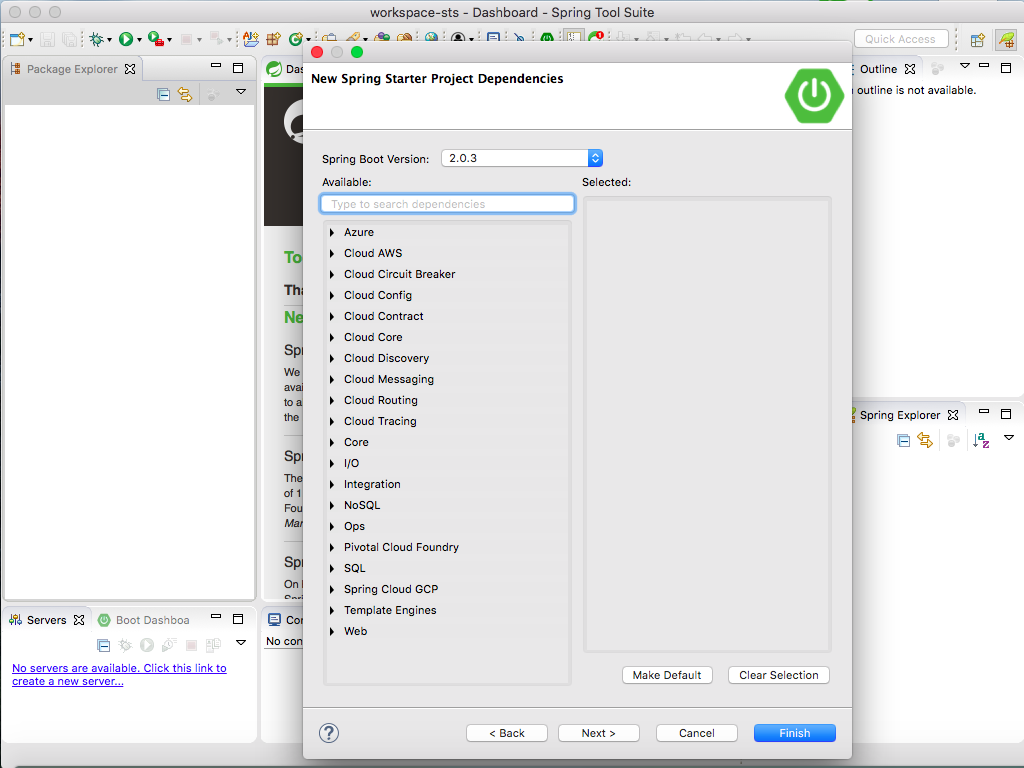Viewport: 1024px width, 768px height.
Task: Maximize the Outline view
Action: tap(1006, 68)
